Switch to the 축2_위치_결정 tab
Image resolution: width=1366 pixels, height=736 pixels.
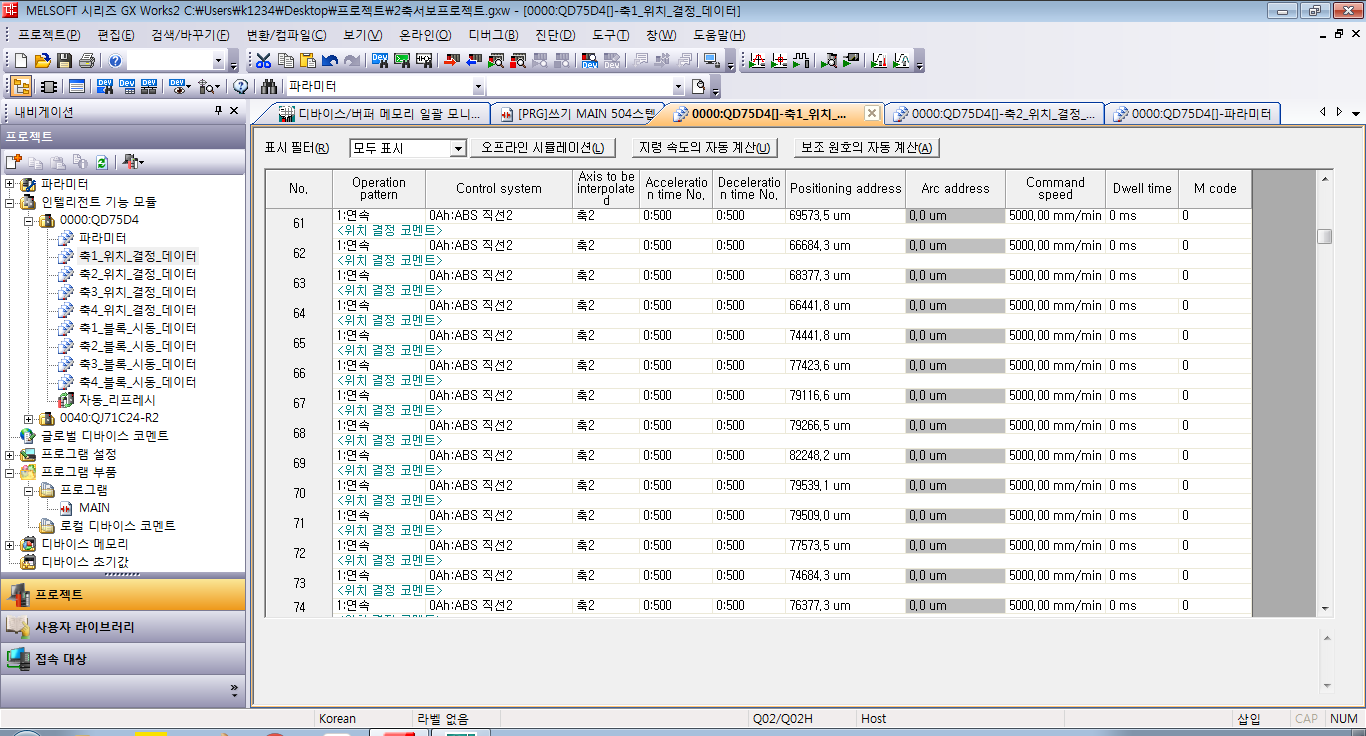(x=994, y=113)
